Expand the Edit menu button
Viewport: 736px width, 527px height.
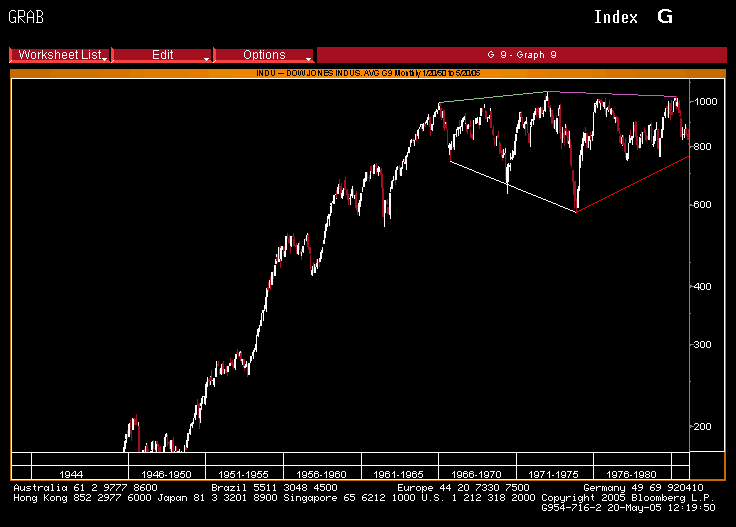(163, 55)
